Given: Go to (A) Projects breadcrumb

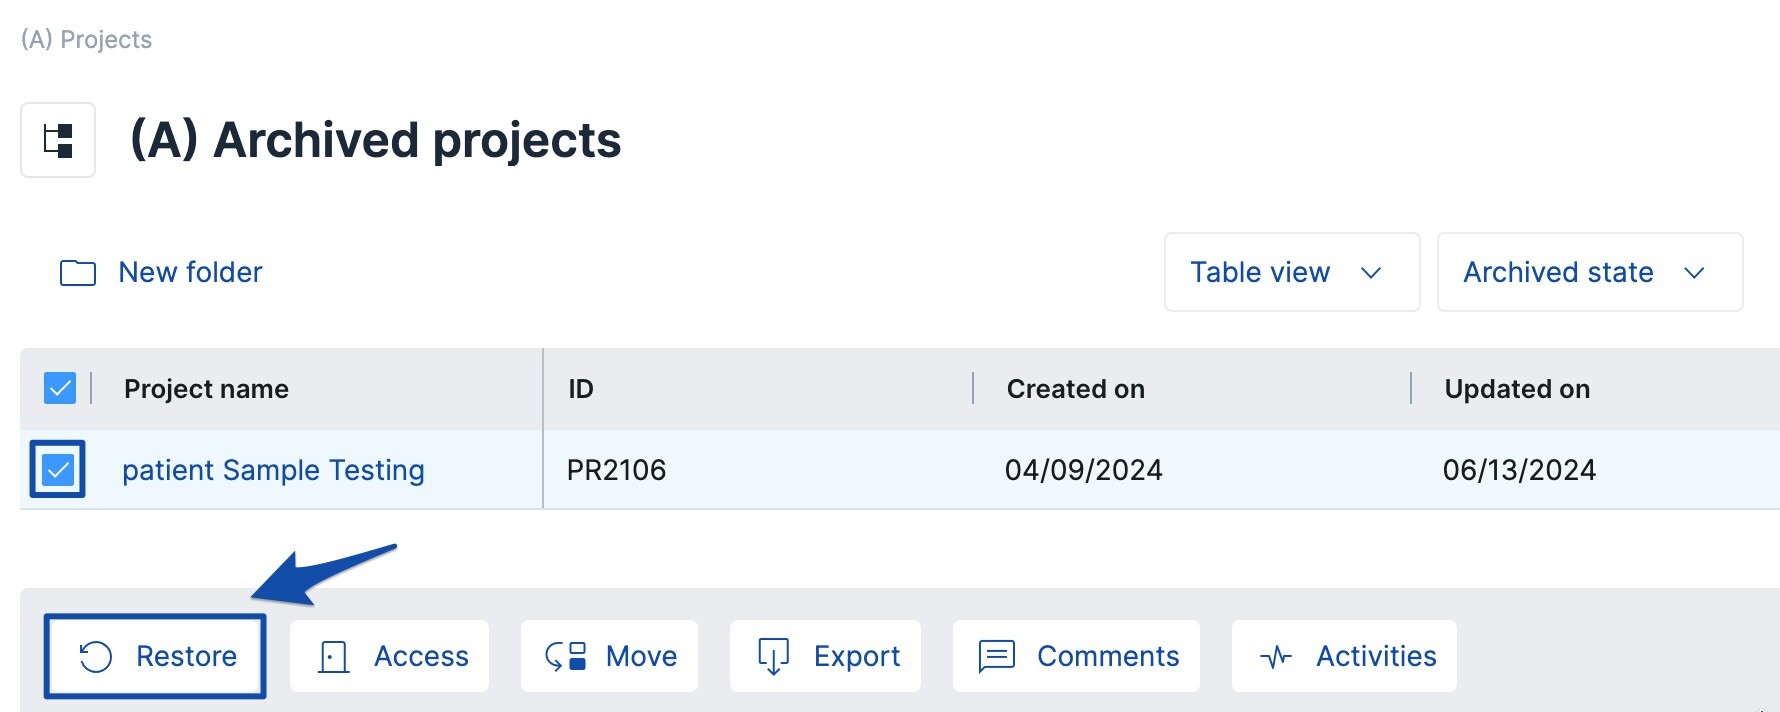Looking at the screenshot, I should (87, 40).
